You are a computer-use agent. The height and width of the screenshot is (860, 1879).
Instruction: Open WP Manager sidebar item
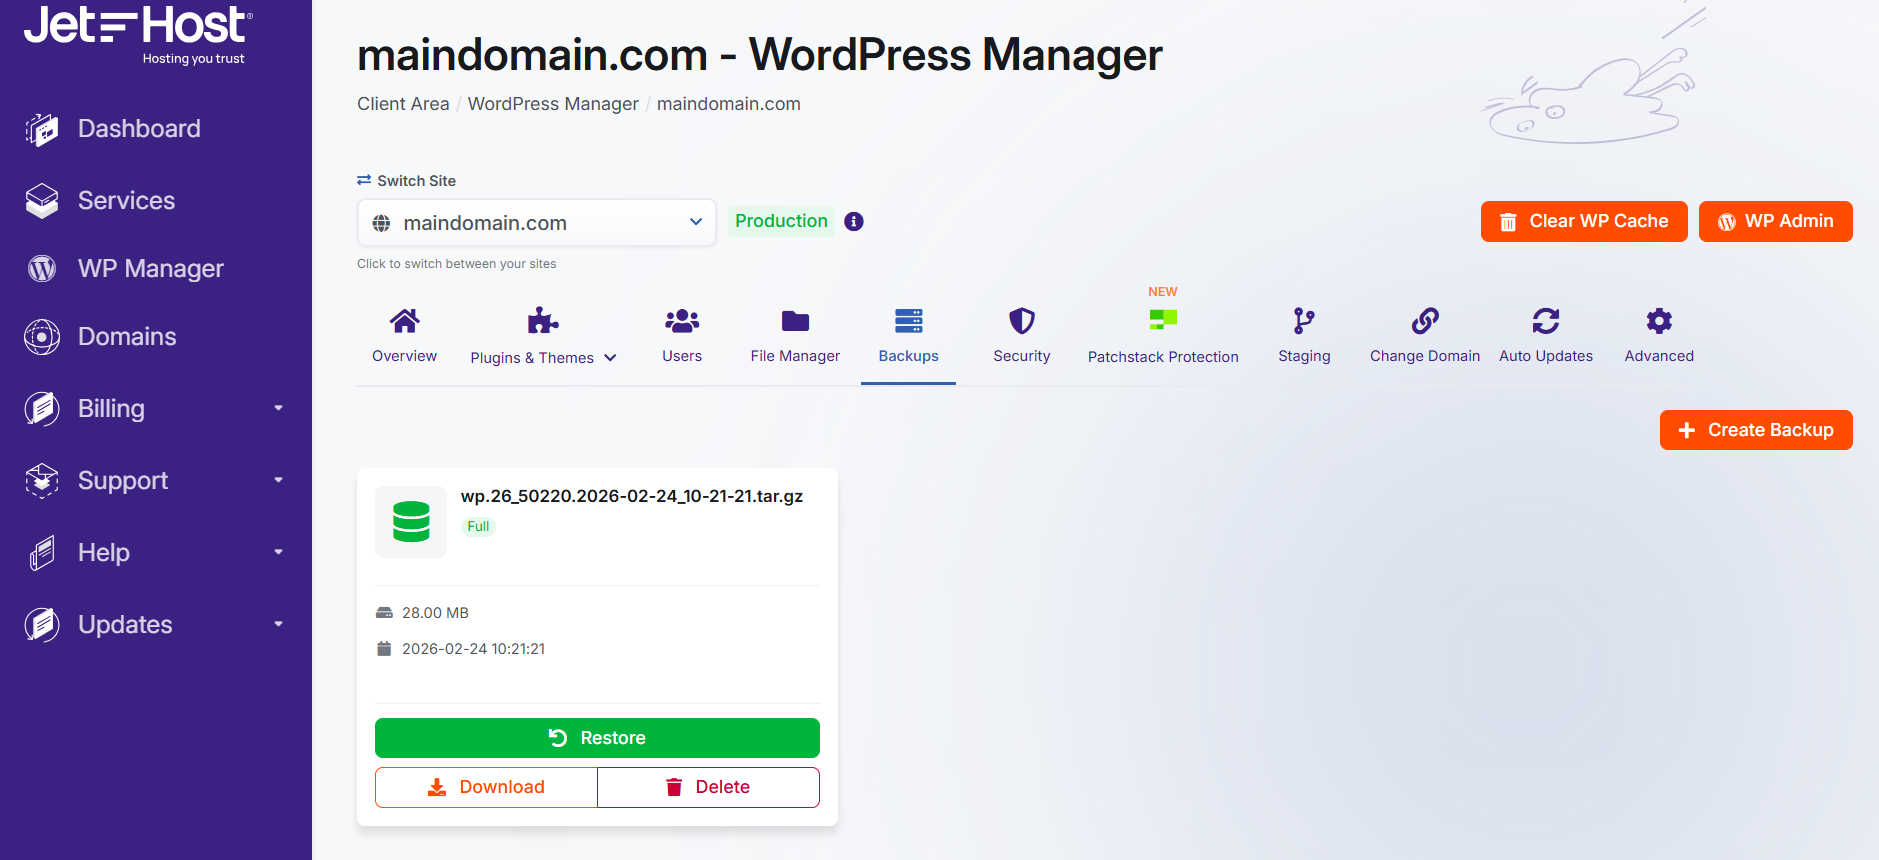151,269
